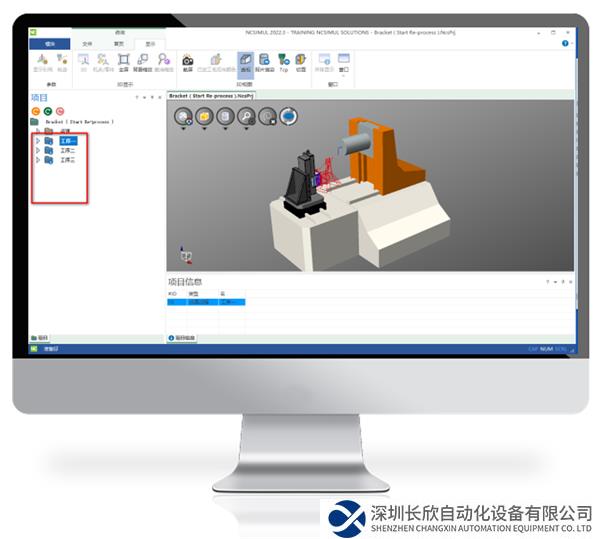Image resolution: width=600 pixels, height=539 pixels.
Task: Toggle the highlighted 画框 view button in the ribbon
Action: [x=245, y=61]
